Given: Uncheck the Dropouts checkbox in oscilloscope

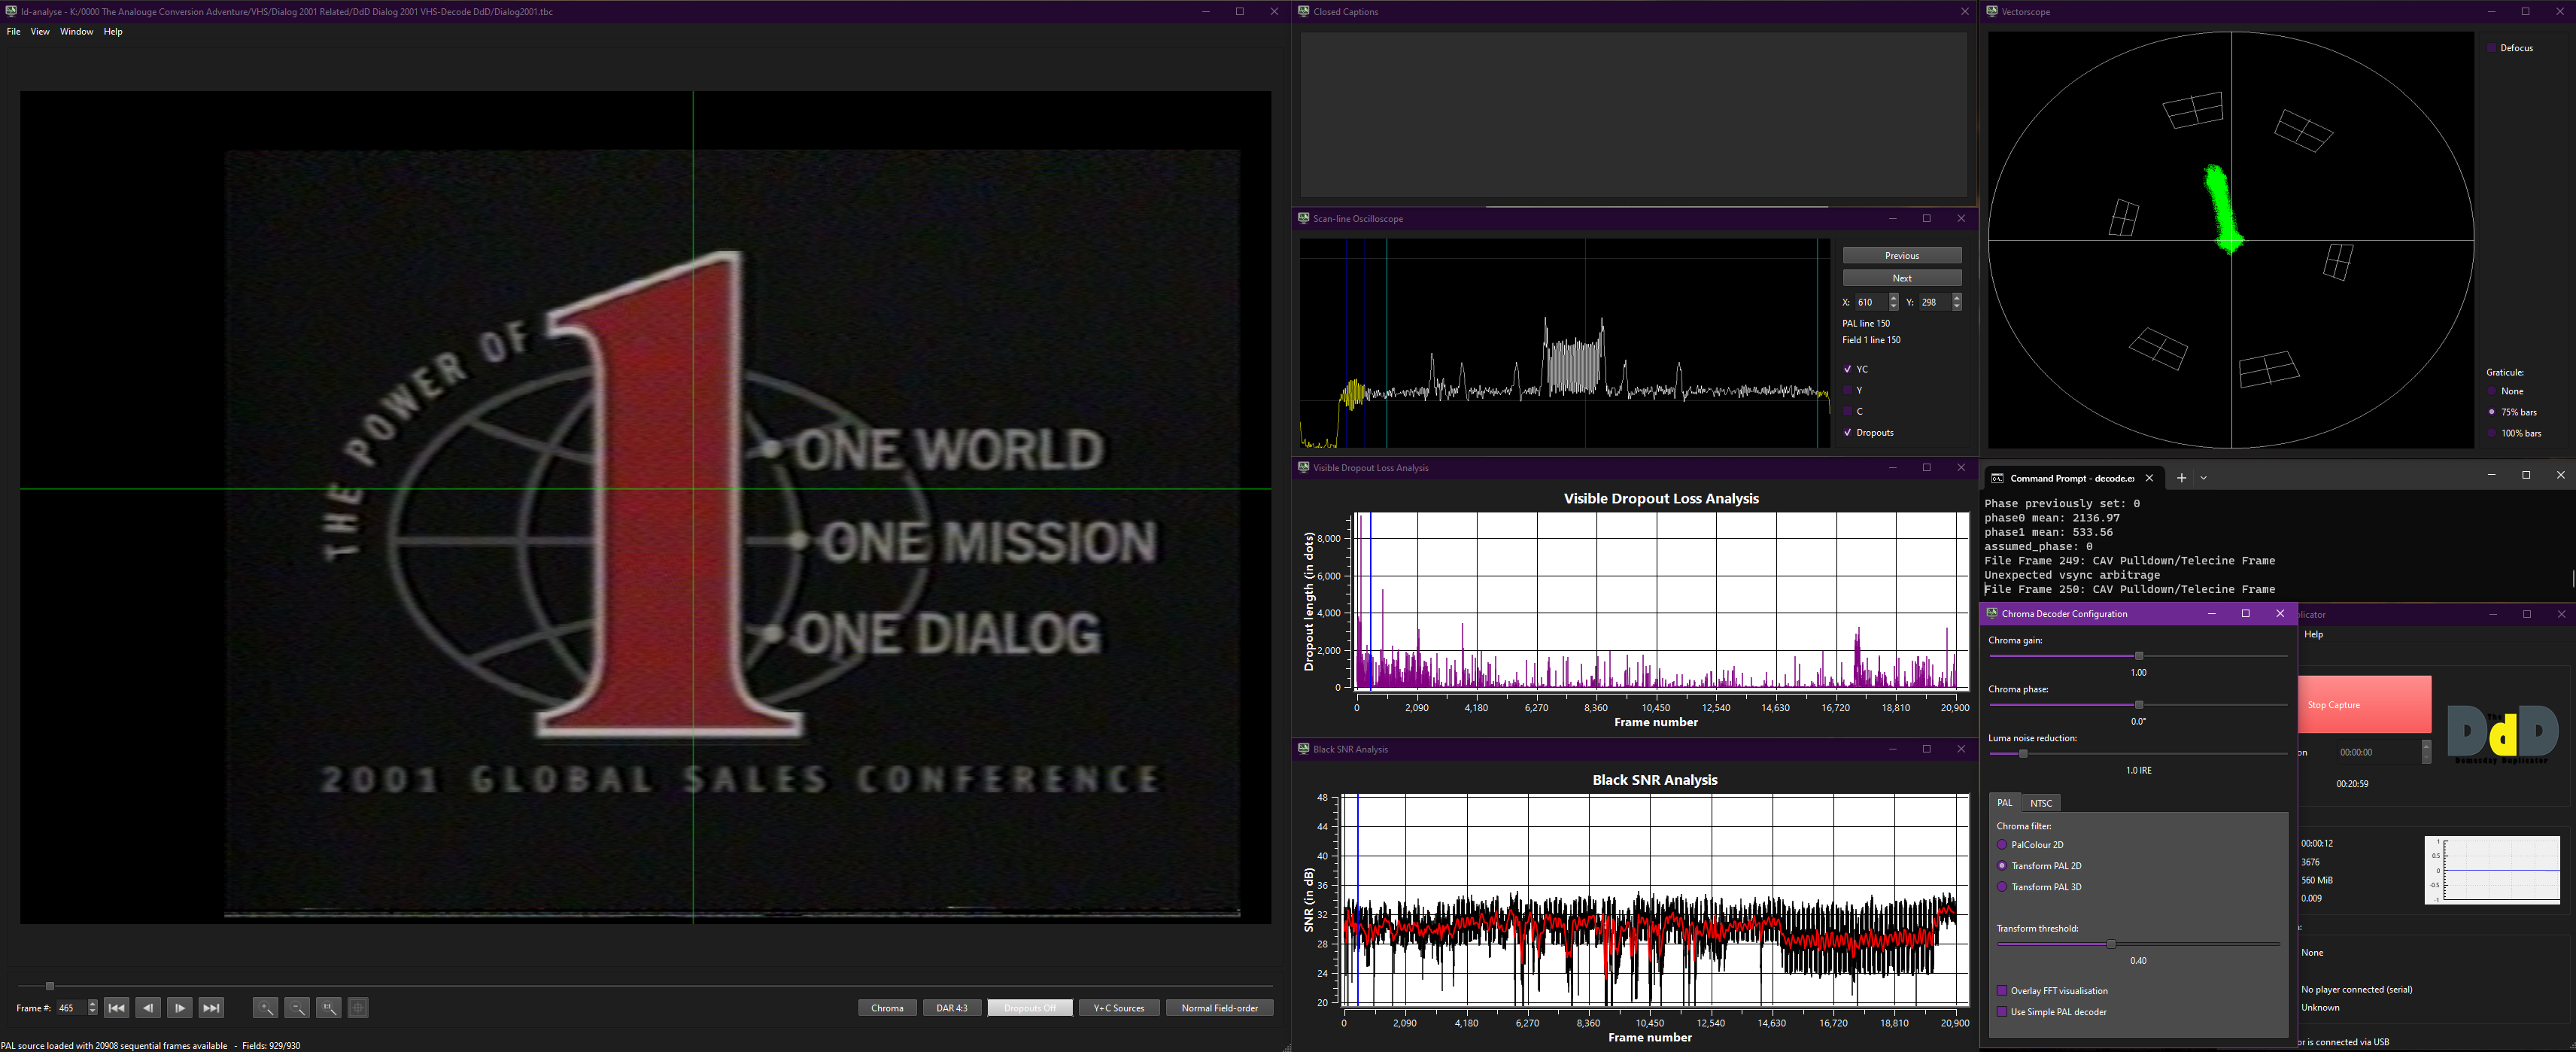Looking at the screenshot, I should pyautogui.click(x=1848, y=433).
